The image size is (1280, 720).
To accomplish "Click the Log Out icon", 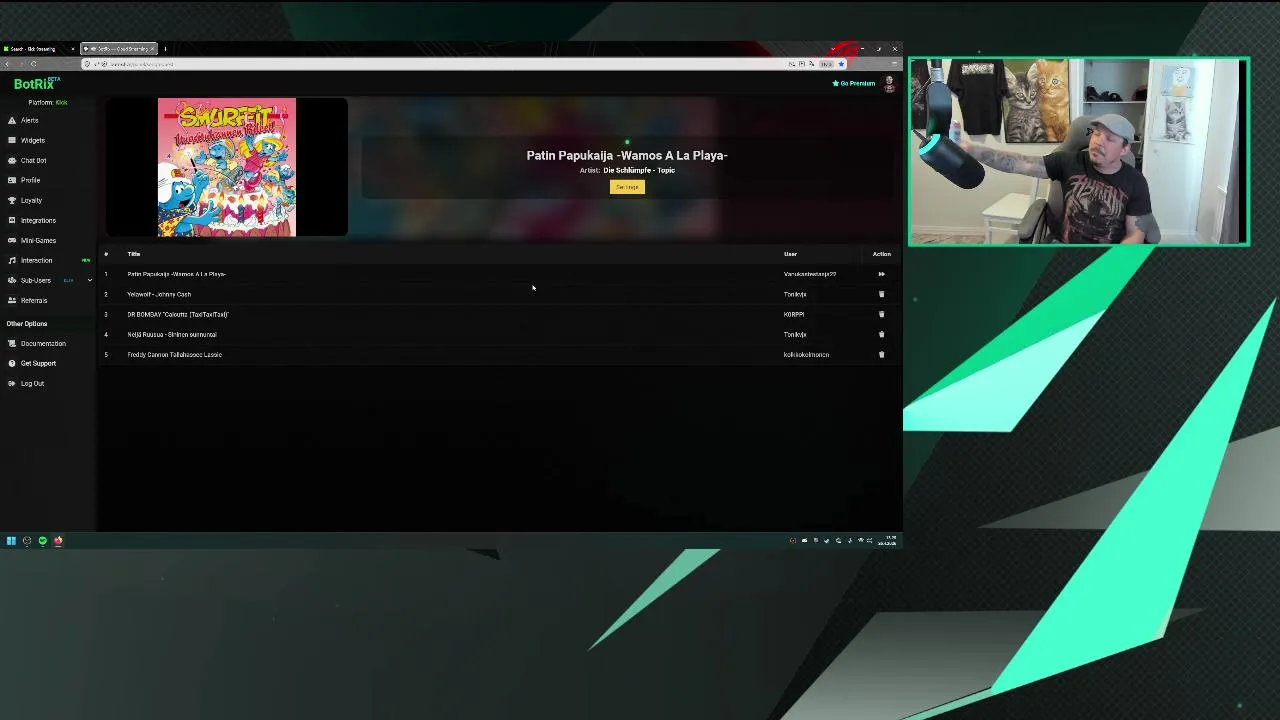I will click(x=12, y=383).
